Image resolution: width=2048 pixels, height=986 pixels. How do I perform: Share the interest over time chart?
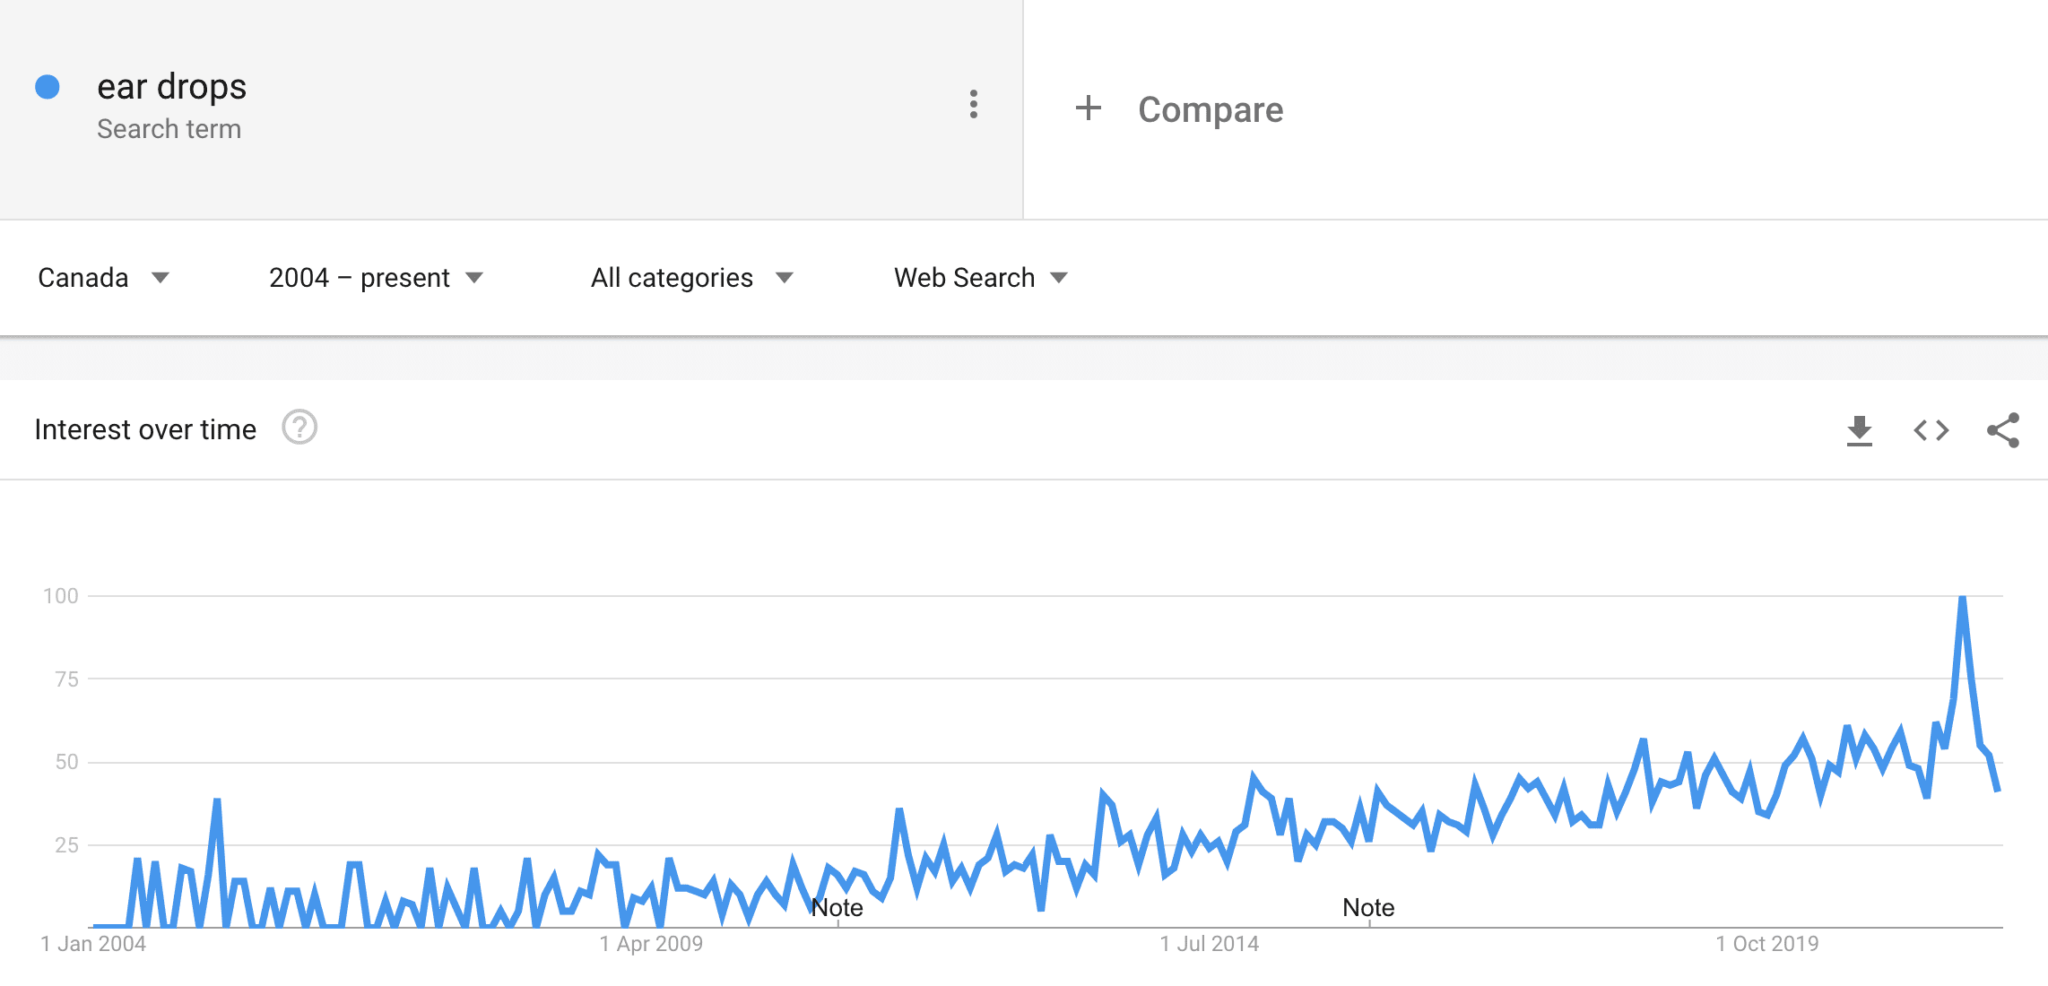pos(2003,431)
